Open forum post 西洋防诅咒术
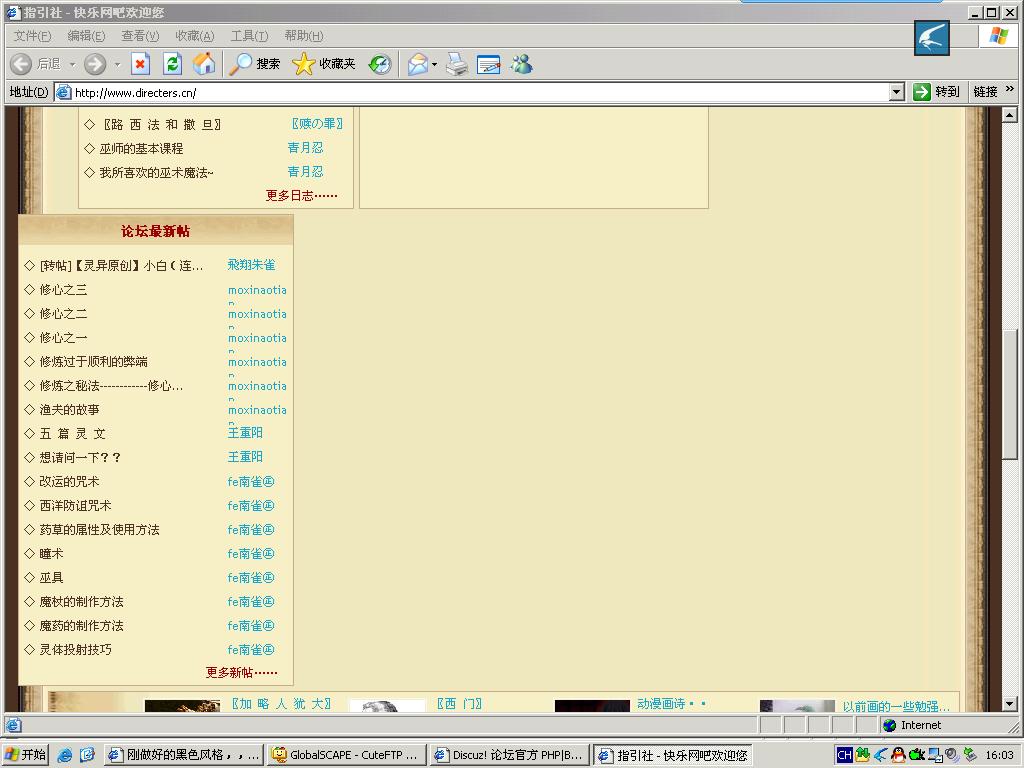This screenshot has width=1024, height=768. [75, 506]
